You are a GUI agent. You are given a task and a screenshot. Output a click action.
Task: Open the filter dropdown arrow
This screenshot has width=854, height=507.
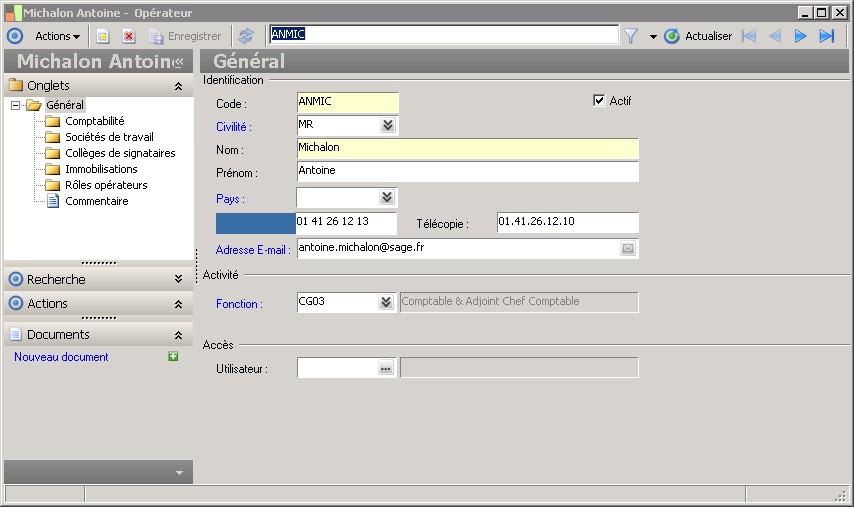point(653,37)
